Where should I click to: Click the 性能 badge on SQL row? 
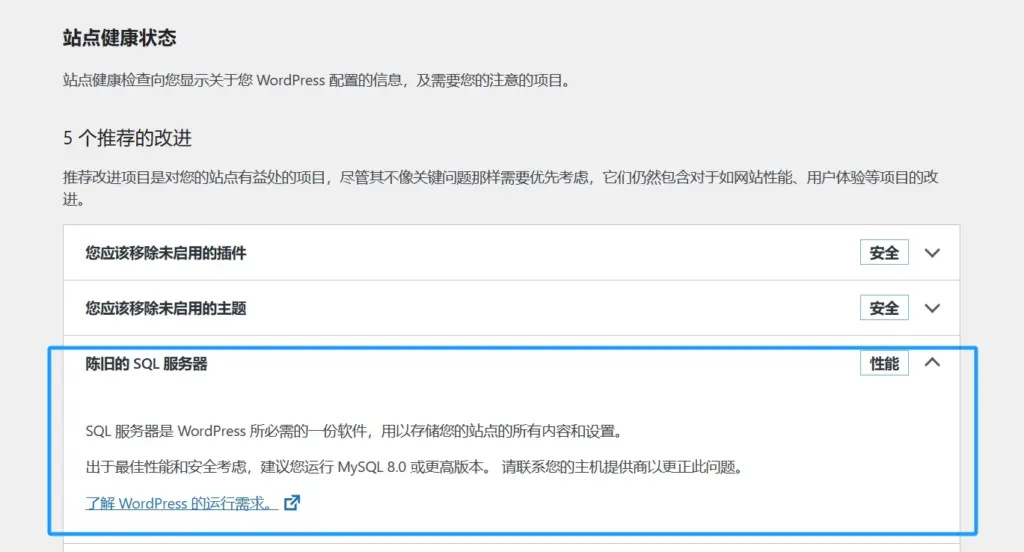[884, 363]
